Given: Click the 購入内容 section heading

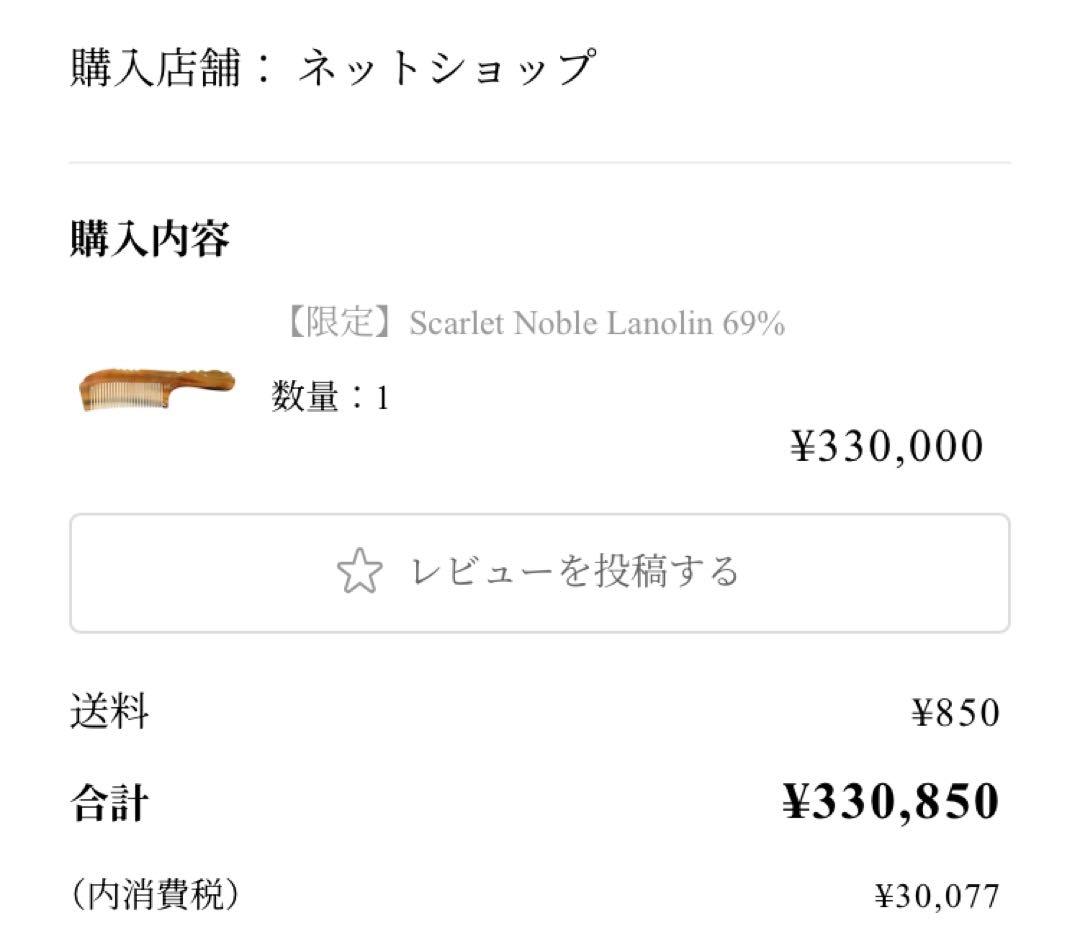Looking at the screenshot, I should pos(148,235).
